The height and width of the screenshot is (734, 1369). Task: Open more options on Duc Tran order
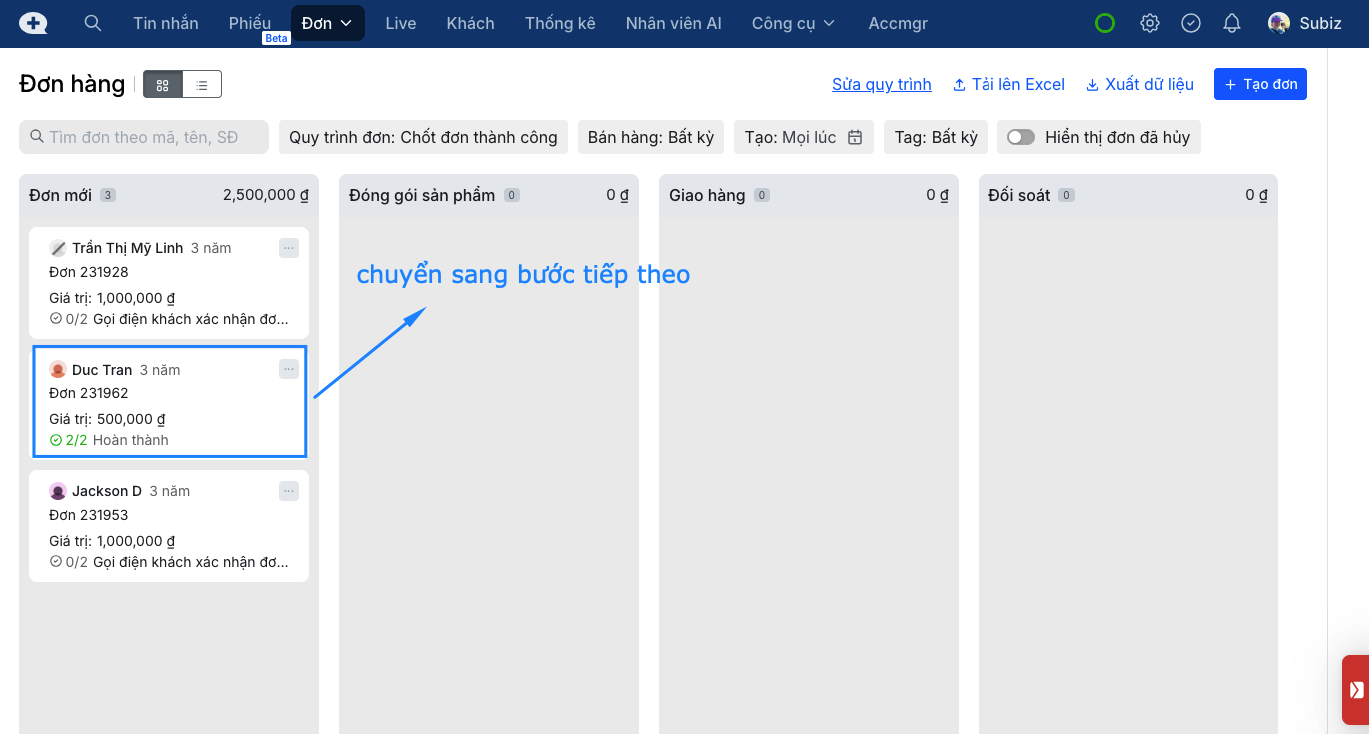click(x=289, y=369)
